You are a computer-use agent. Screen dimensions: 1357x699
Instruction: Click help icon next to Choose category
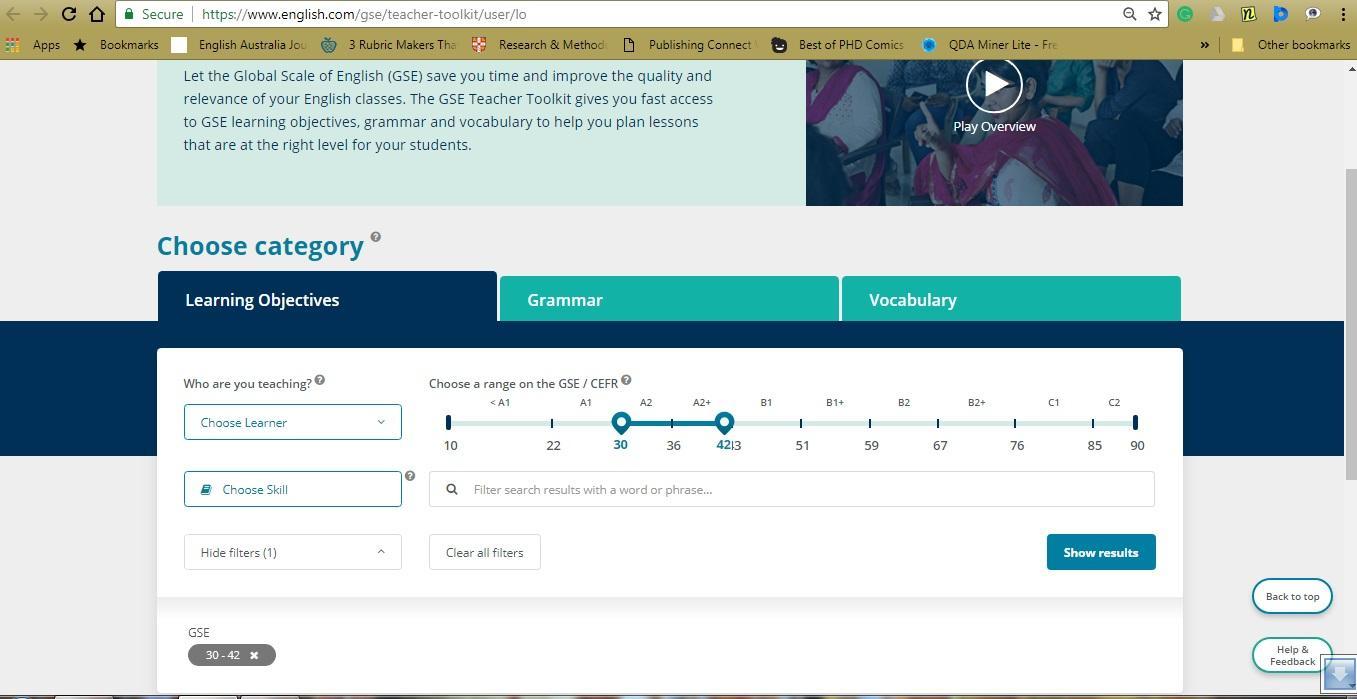pyautogui.click(x=376, y=237)
